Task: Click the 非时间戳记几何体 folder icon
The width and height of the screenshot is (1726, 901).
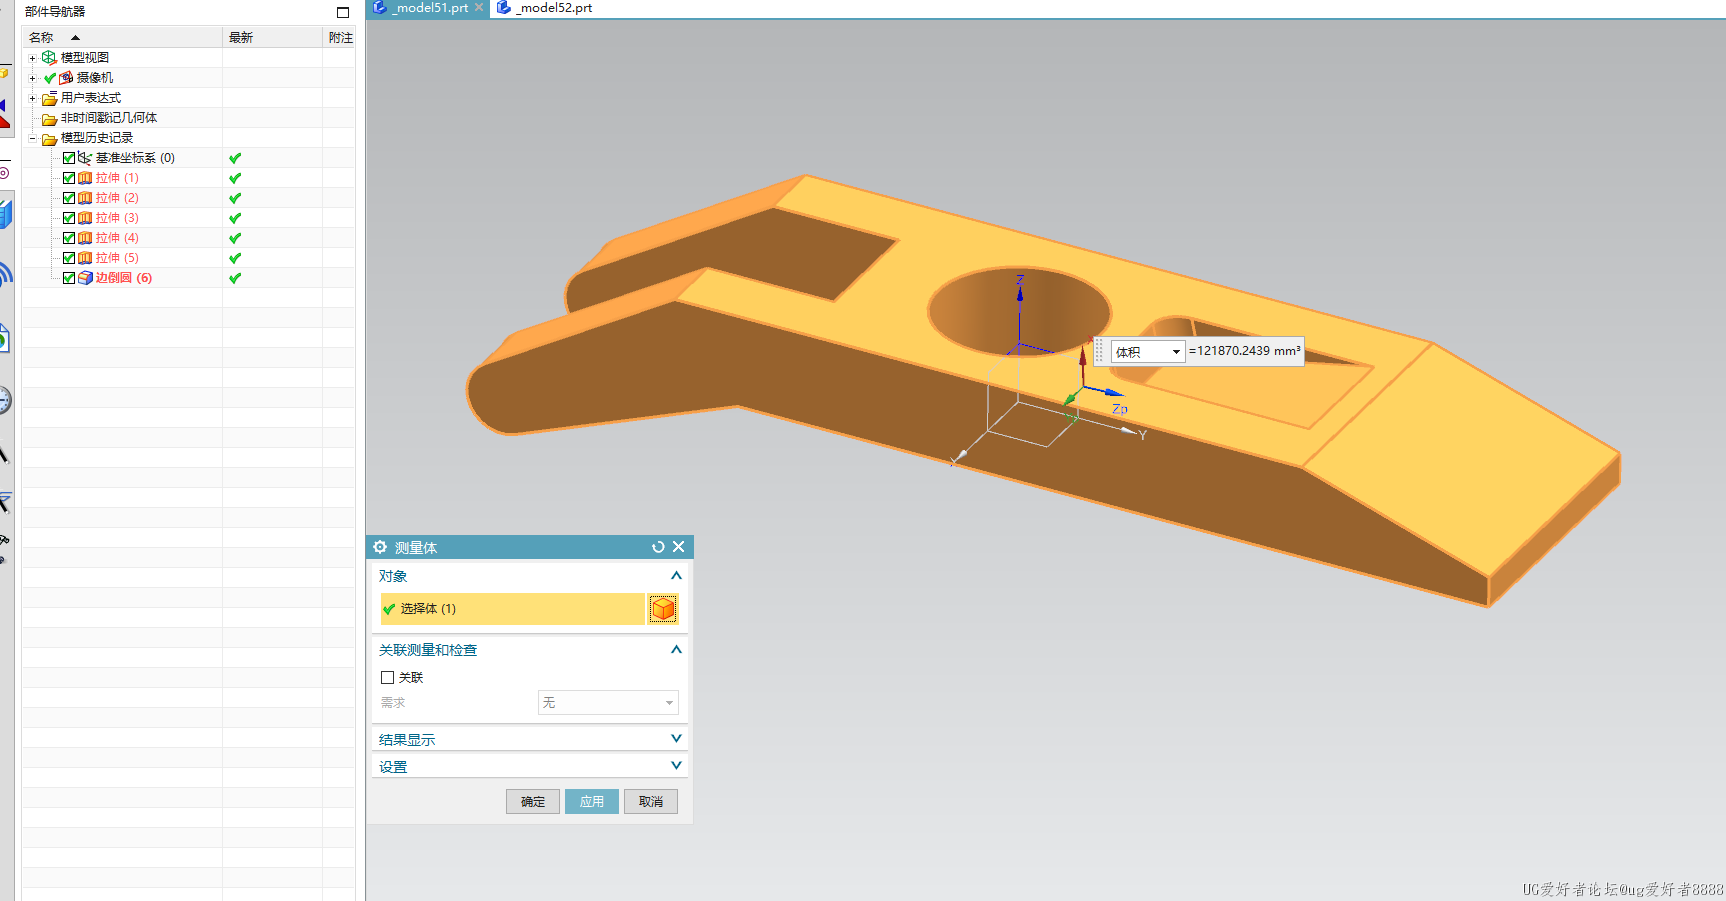Action: (x=49, y=118)
